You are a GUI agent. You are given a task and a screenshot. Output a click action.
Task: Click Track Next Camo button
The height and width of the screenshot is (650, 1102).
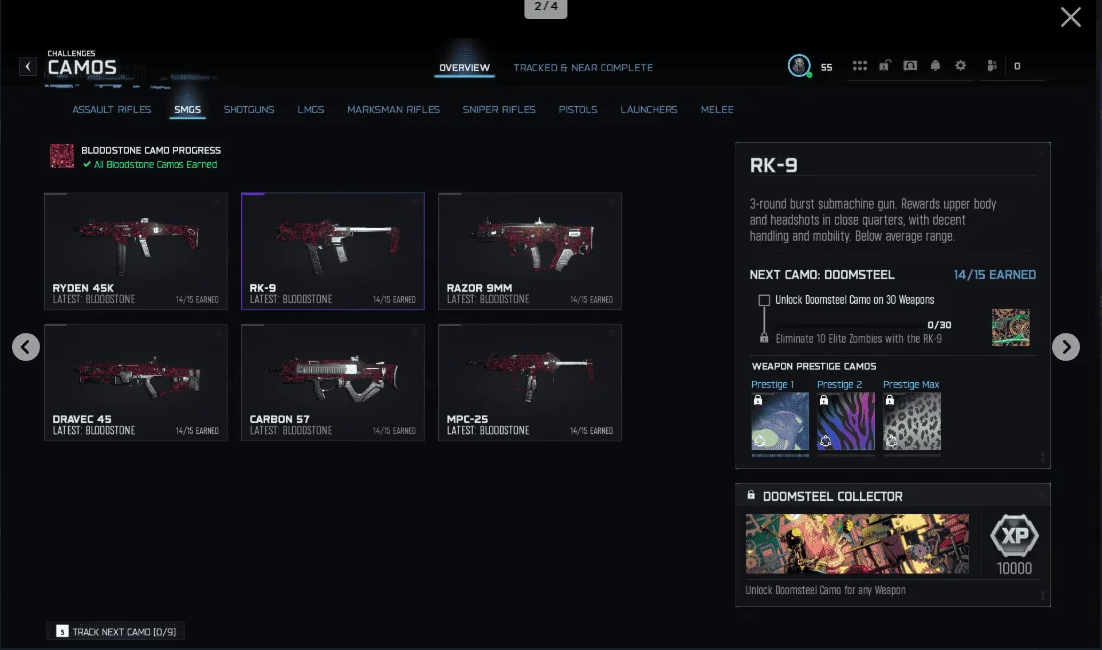[116, 632]
